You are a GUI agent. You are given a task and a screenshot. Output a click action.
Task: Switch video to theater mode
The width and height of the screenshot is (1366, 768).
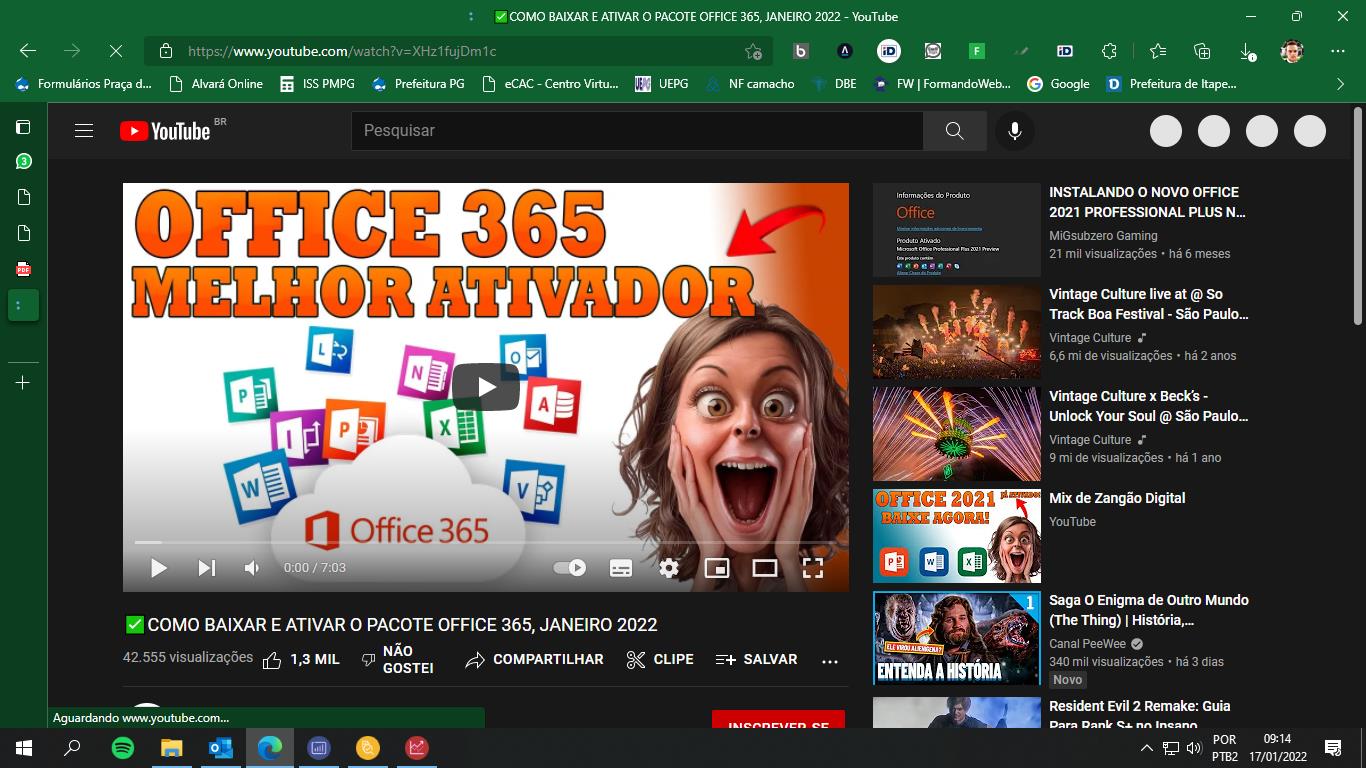tap(765, 568)
